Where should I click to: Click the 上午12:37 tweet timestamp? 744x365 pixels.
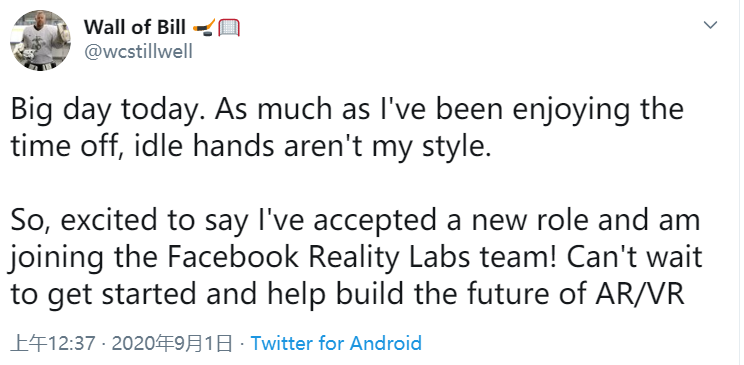pyautogui.click(x=53, y=343)
